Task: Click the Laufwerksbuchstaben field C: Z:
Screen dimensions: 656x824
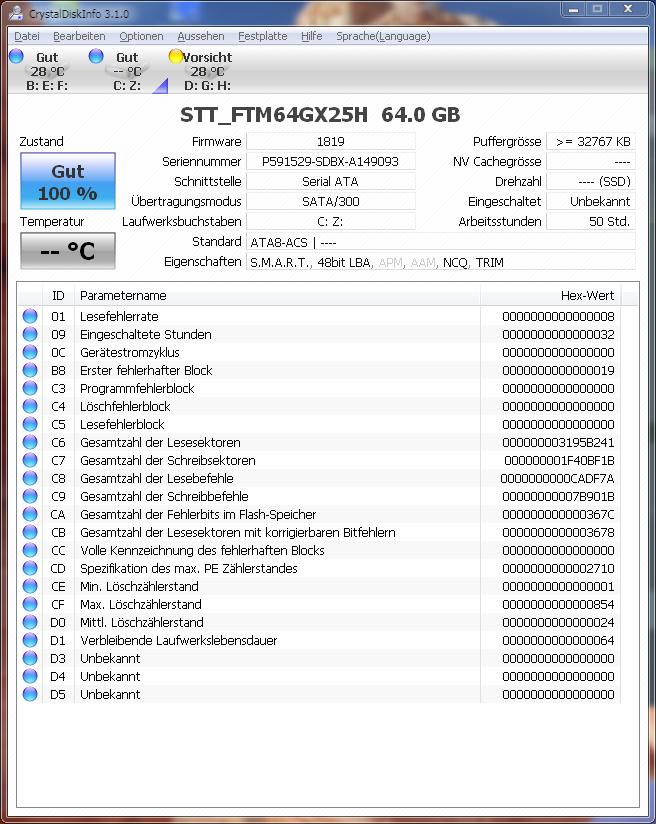Action: pyautogui.click(x=331, y=221)
